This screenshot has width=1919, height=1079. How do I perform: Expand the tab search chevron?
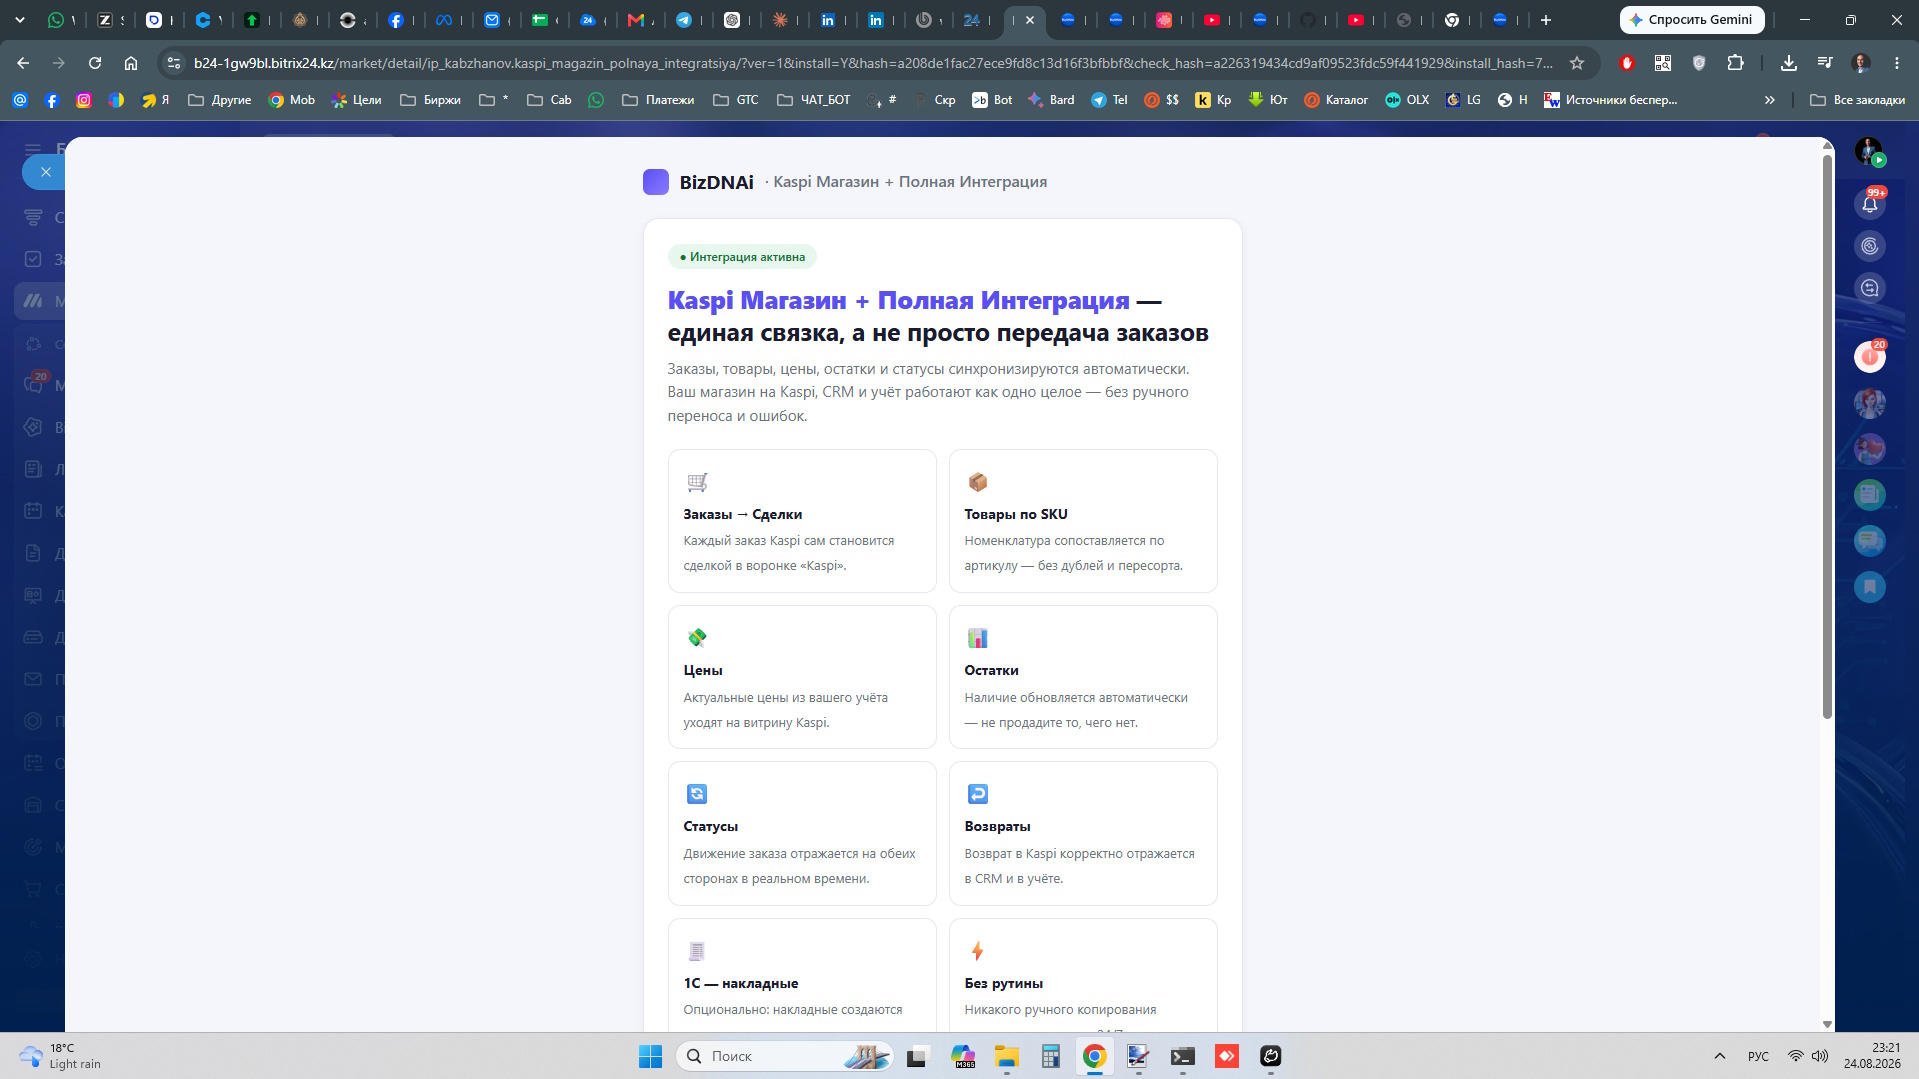(20, 20)
